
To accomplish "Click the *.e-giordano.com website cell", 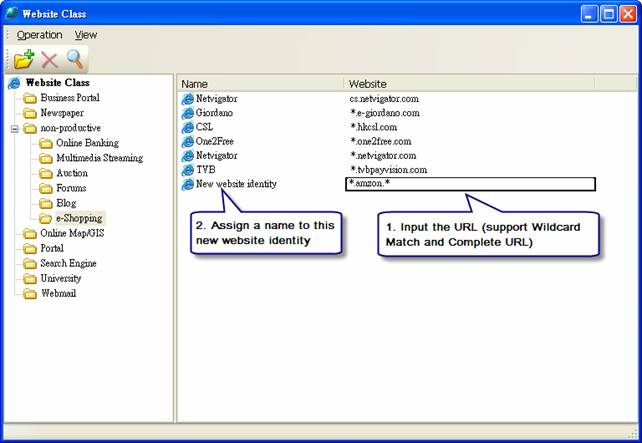I will point(385,113).
